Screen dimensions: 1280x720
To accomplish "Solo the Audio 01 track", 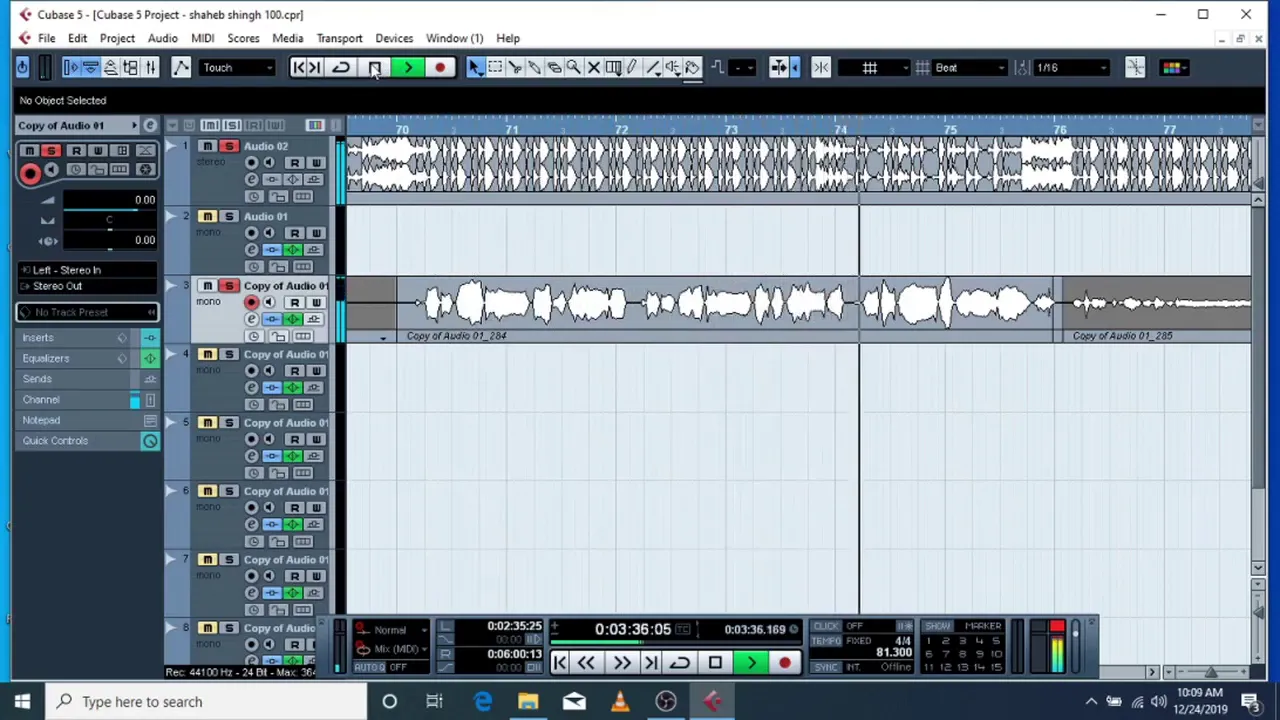I will [229, 216].
